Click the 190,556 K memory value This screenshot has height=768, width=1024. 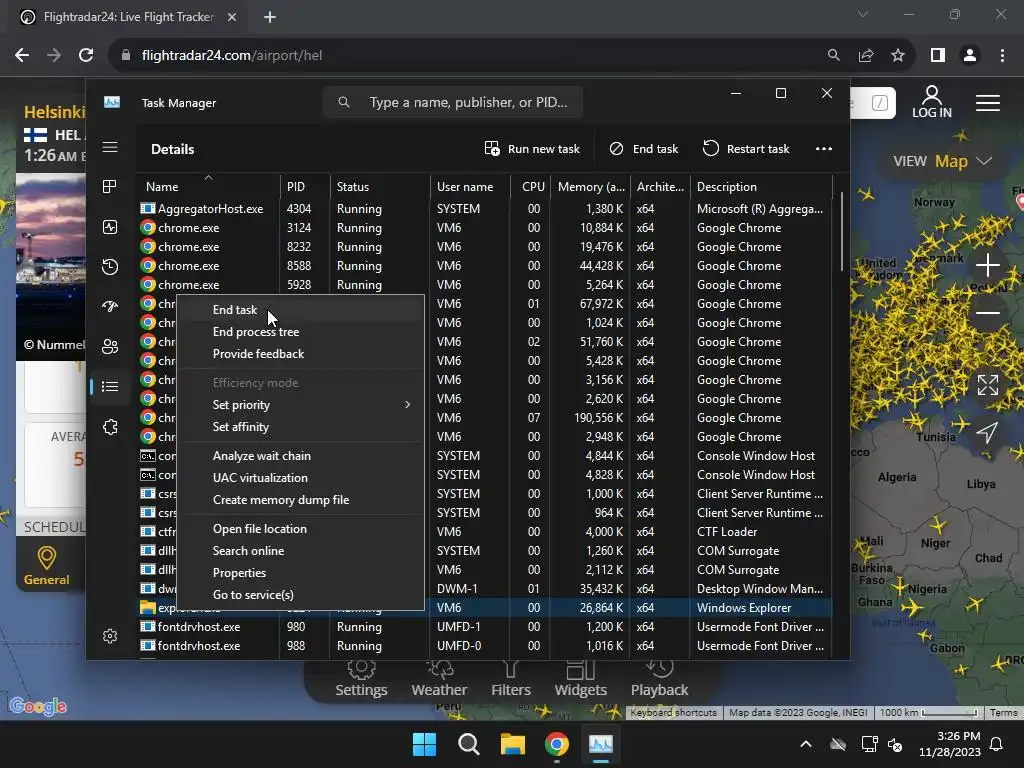pyautogui.click(x=598, y=418)
